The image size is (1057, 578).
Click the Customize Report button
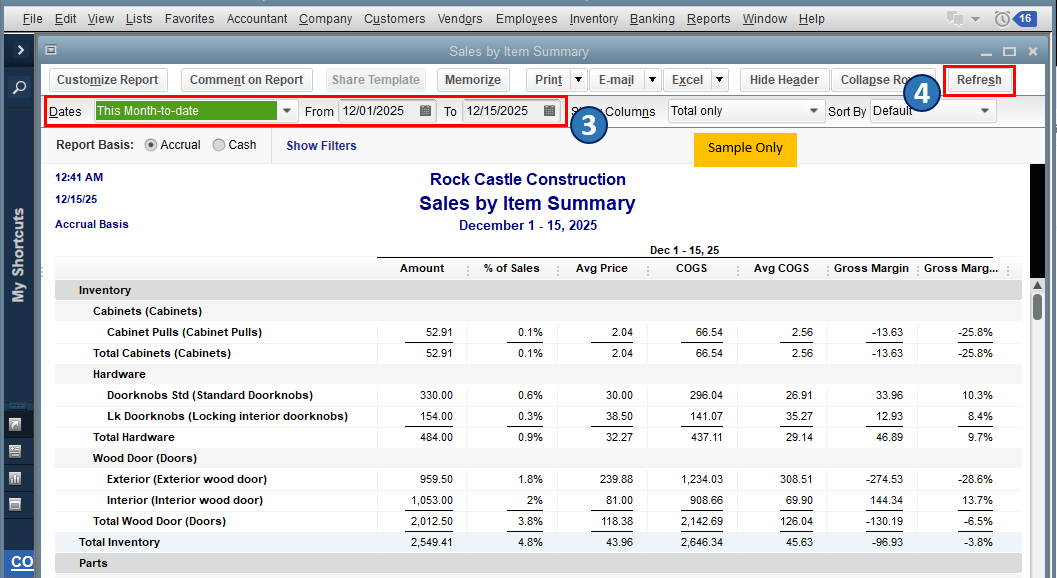pos(107,80)
